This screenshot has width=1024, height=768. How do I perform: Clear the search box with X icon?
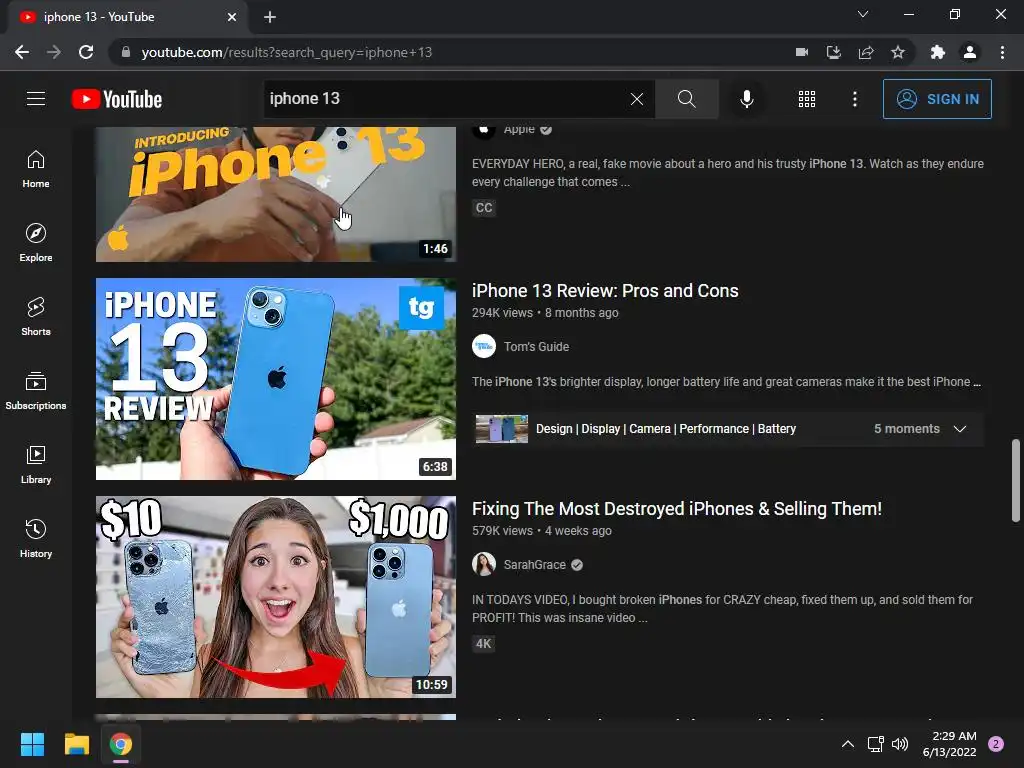click(x=637, y=99)
